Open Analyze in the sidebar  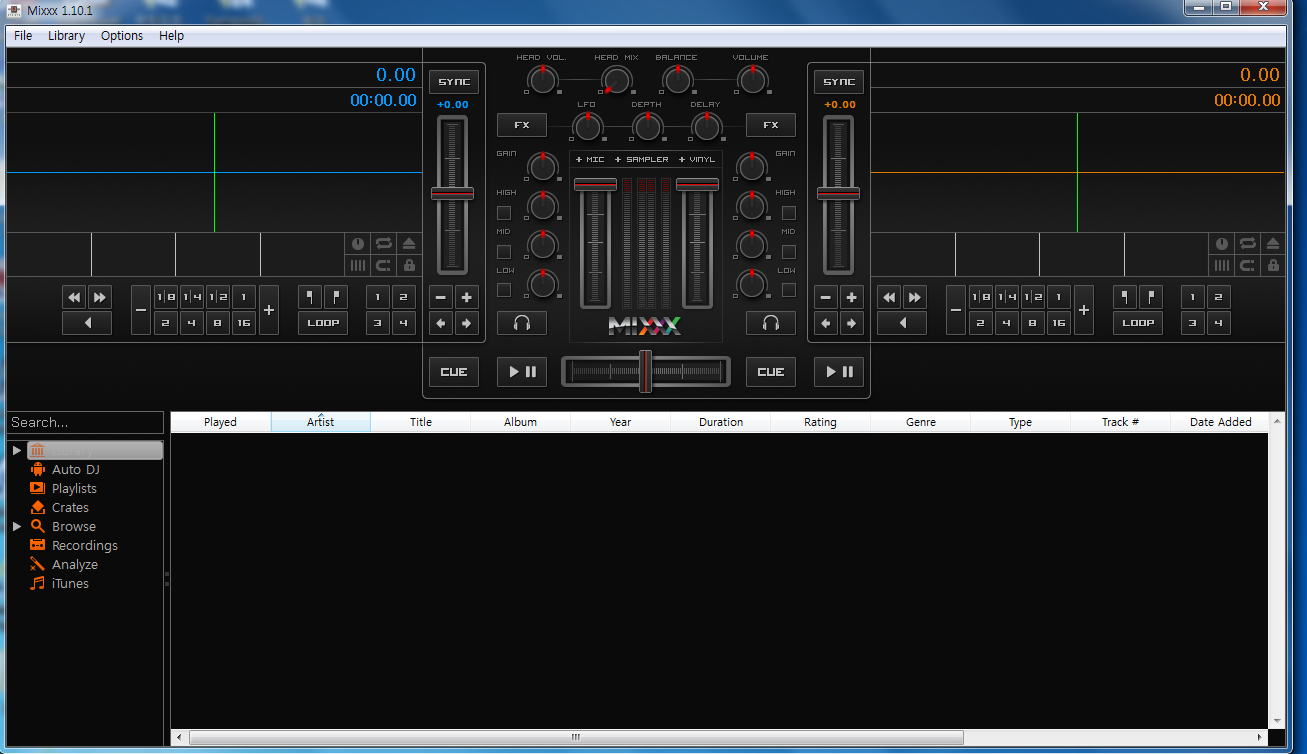(74, 564)
